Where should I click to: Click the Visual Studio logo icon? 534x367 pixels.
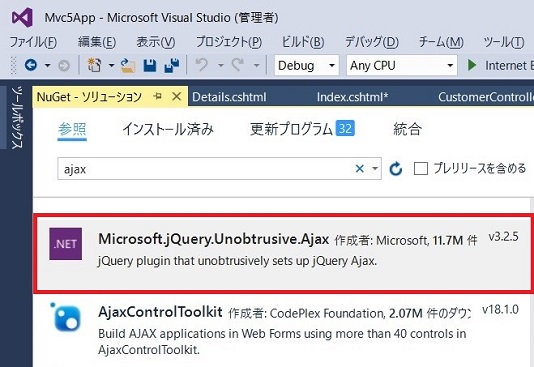click(22, 17)
